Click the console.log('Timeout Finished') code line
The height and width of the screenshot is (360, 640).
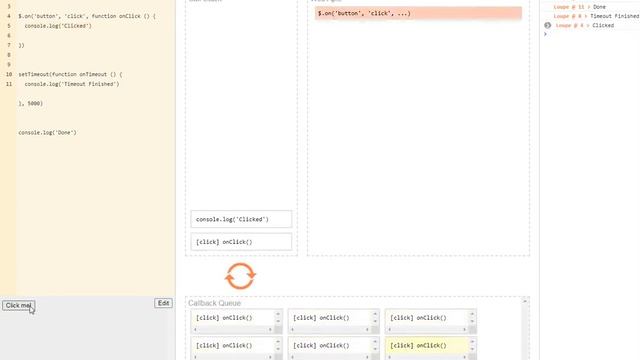point(72,84)
